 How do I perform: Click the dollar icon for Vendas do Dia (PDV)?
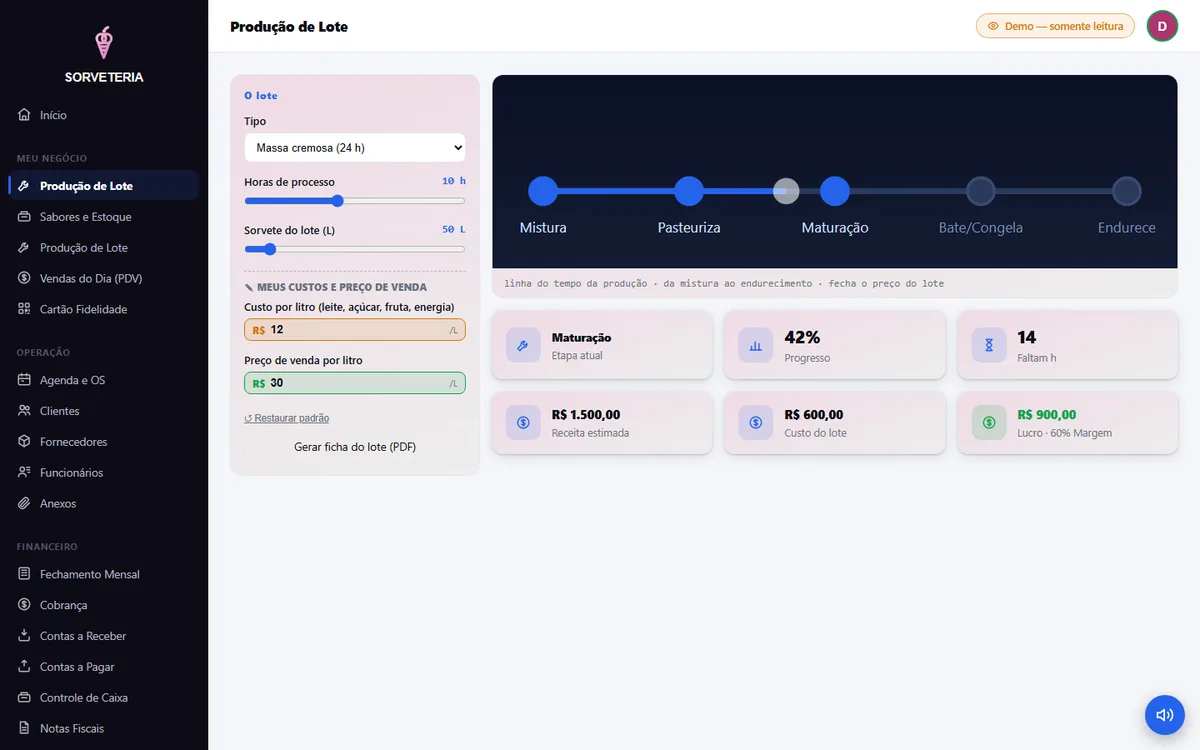tap(24, 278)
